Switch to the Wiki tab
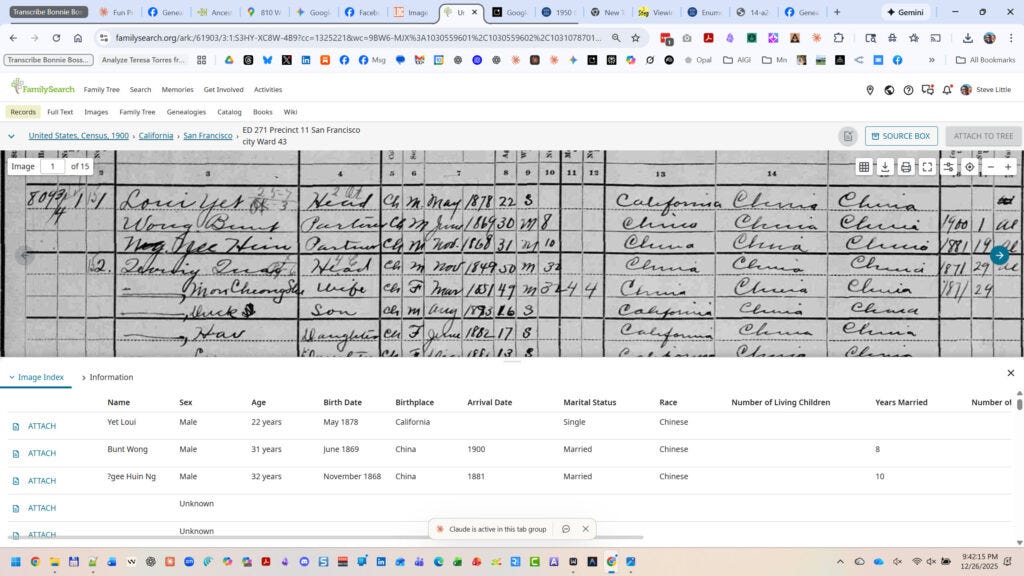 click(291, 112)
